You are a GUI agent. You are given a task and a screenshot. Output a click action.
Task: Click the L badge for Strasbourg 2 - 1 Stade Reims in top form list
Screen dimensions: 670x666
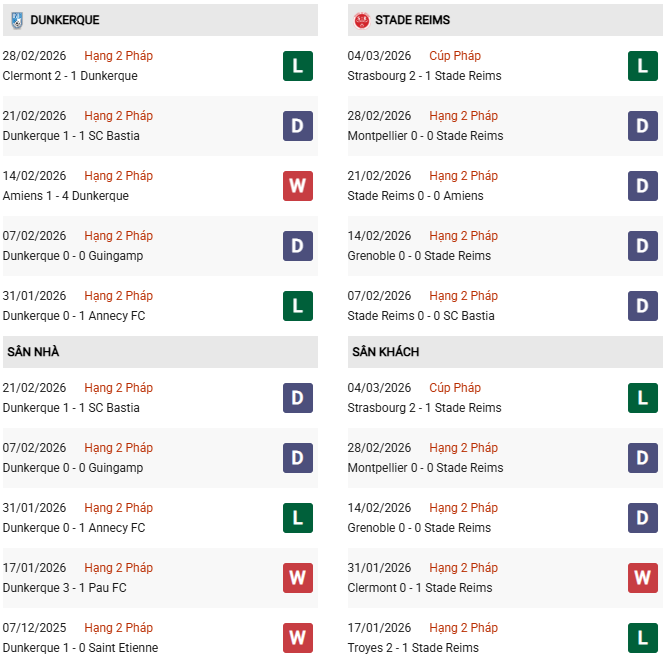(x=643, y=66)
